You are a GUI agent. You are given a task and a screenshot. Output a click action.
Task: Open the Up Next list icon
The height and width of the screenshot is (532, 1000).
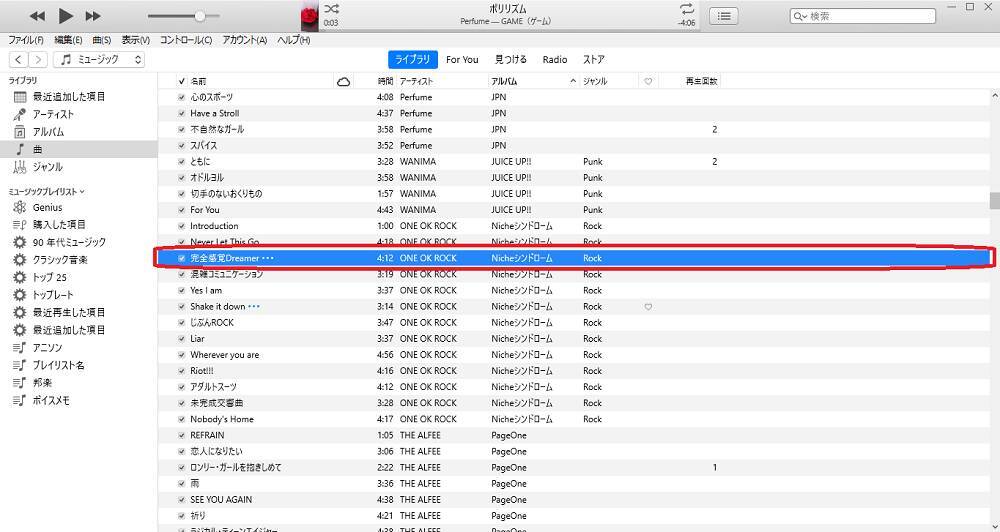point(724,16)
